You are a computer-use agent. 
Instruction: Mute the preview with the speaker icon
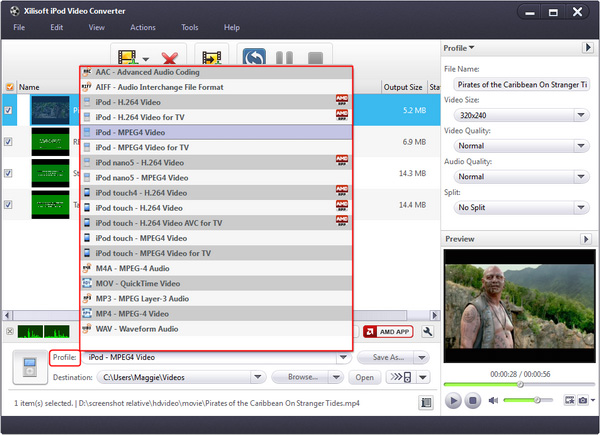tap(493, 400)
